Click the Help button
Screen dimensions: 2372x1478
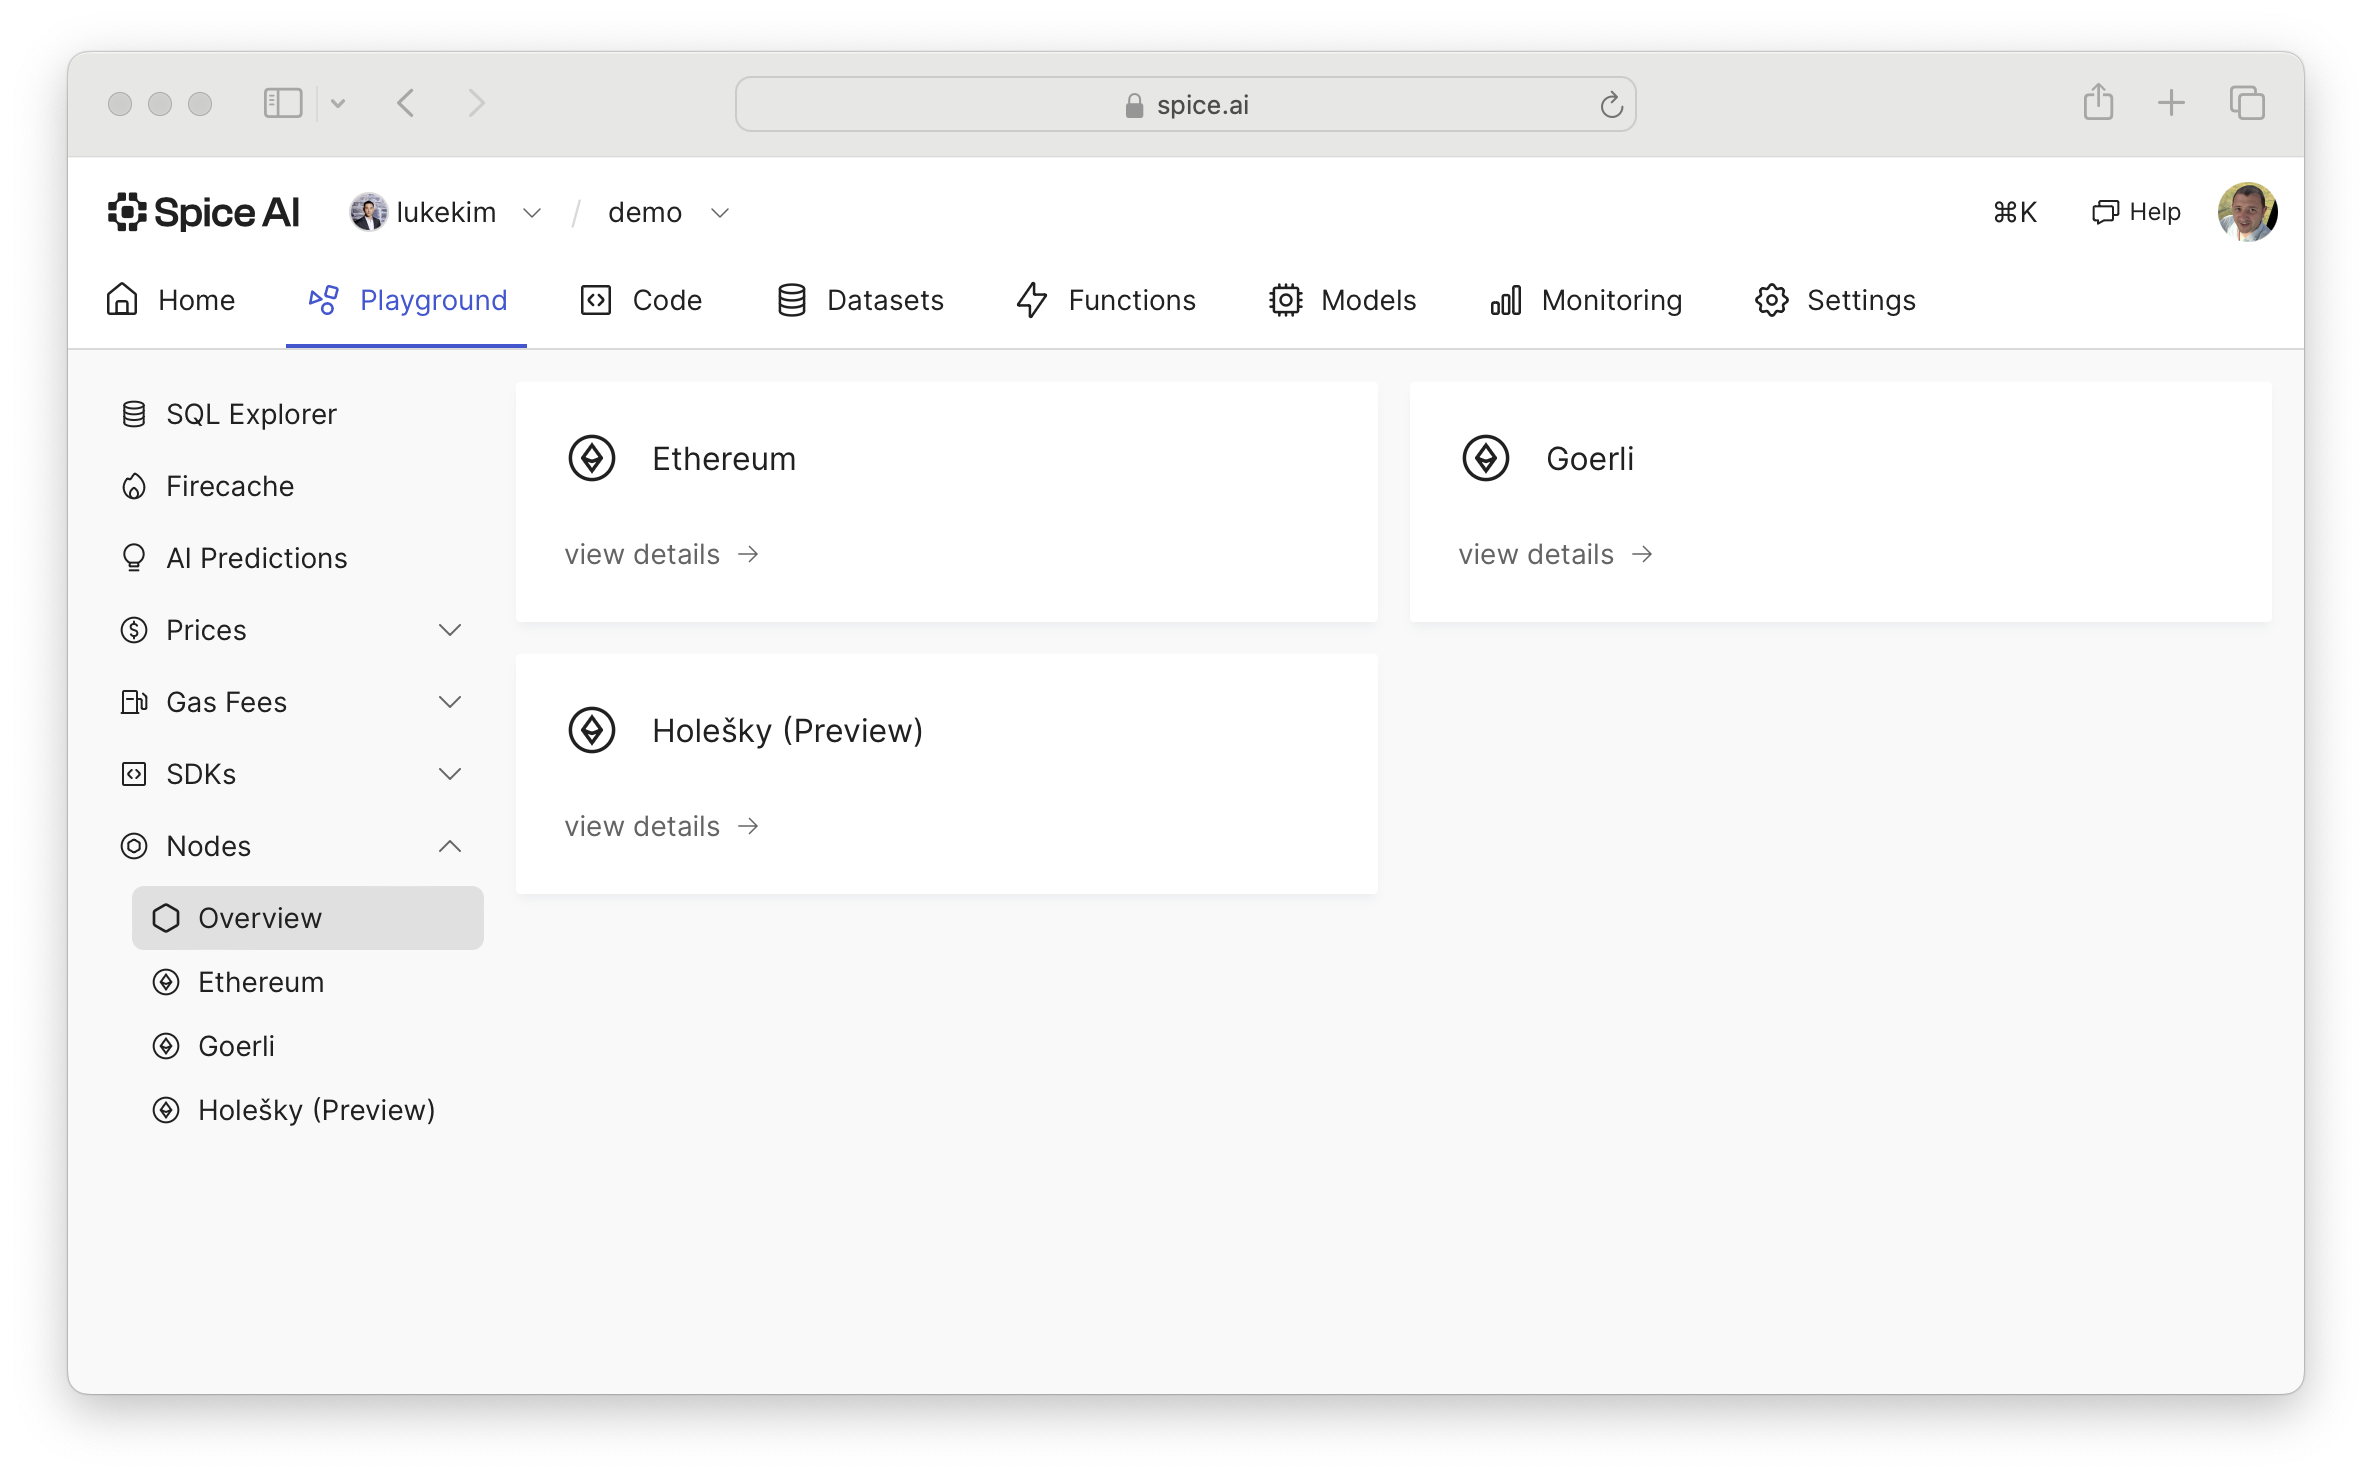tap(2136, 212)
